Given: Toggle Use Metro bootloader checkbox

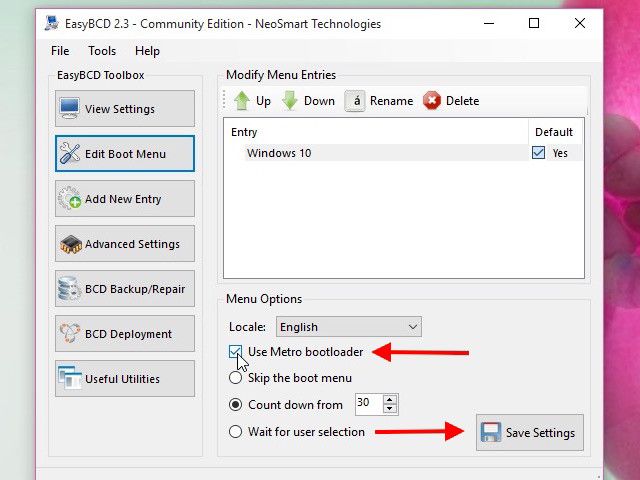Looking at the screenshot, I should point(236,352).
